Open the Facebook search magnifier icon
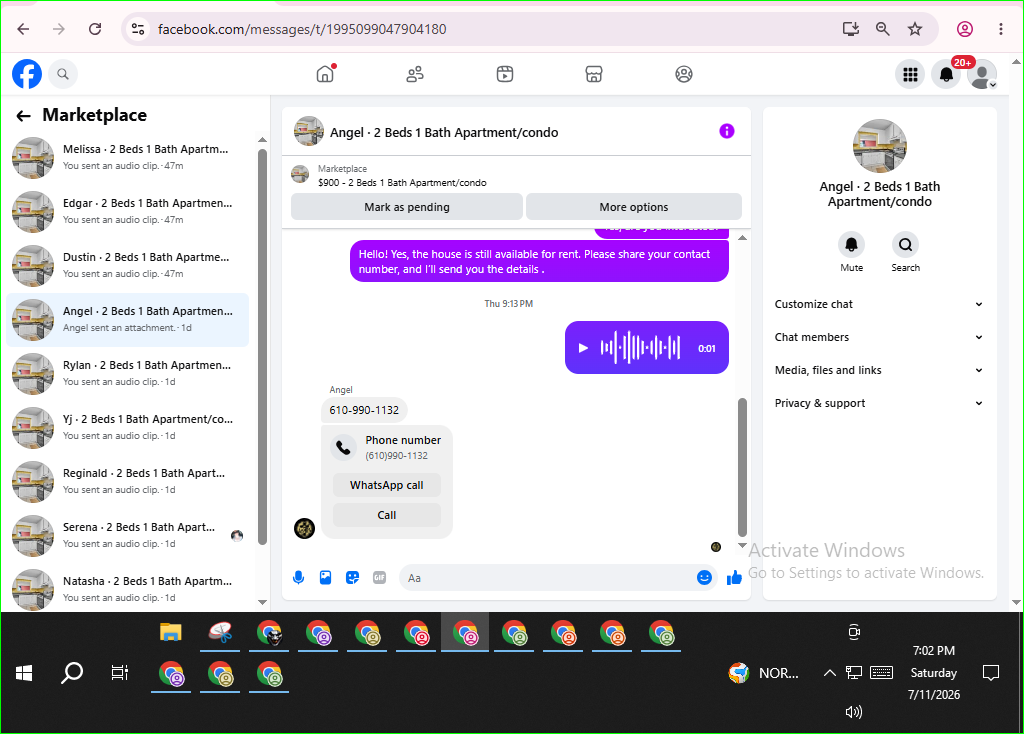 [63, 74]
